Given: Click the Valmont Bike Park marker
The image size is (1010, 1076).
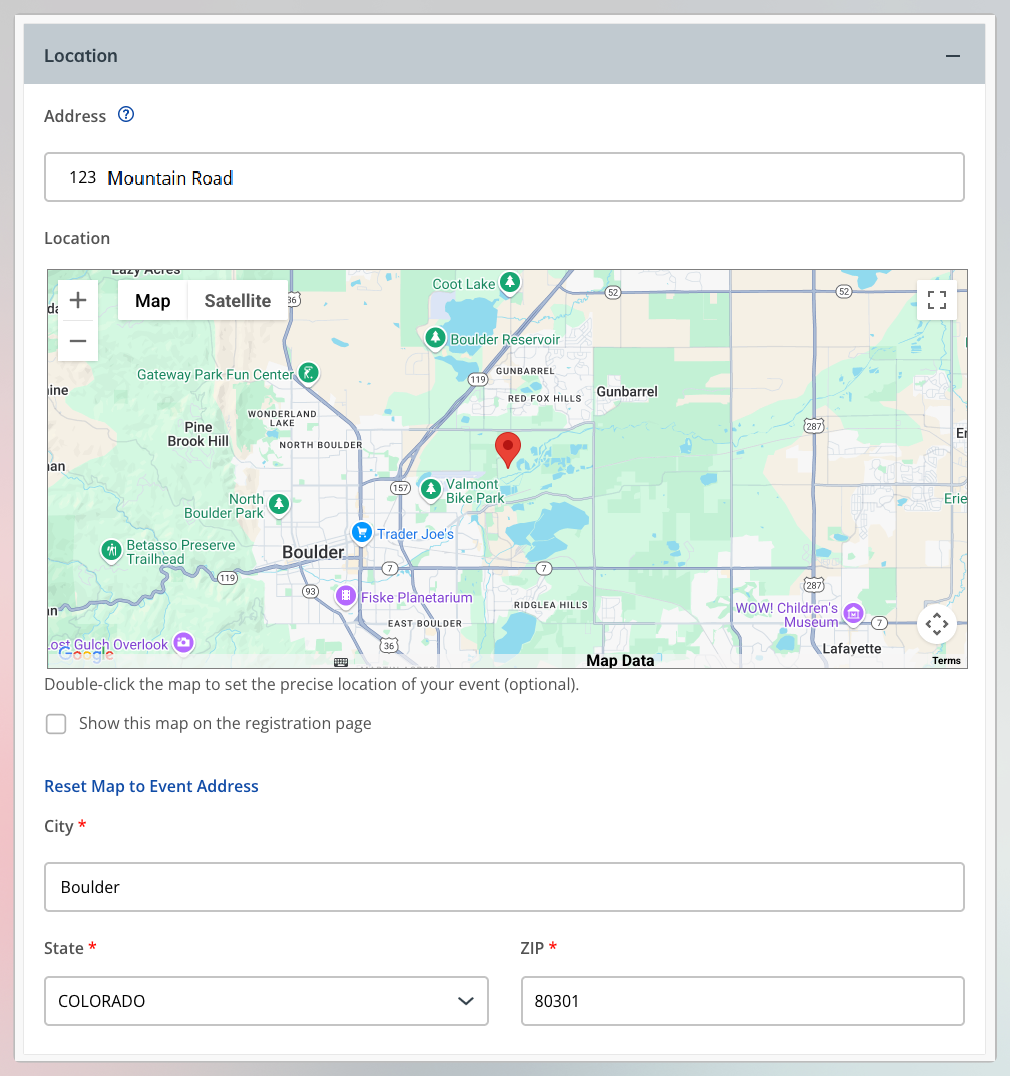Looking at the screenshot, I should click(x=430, y=490).
